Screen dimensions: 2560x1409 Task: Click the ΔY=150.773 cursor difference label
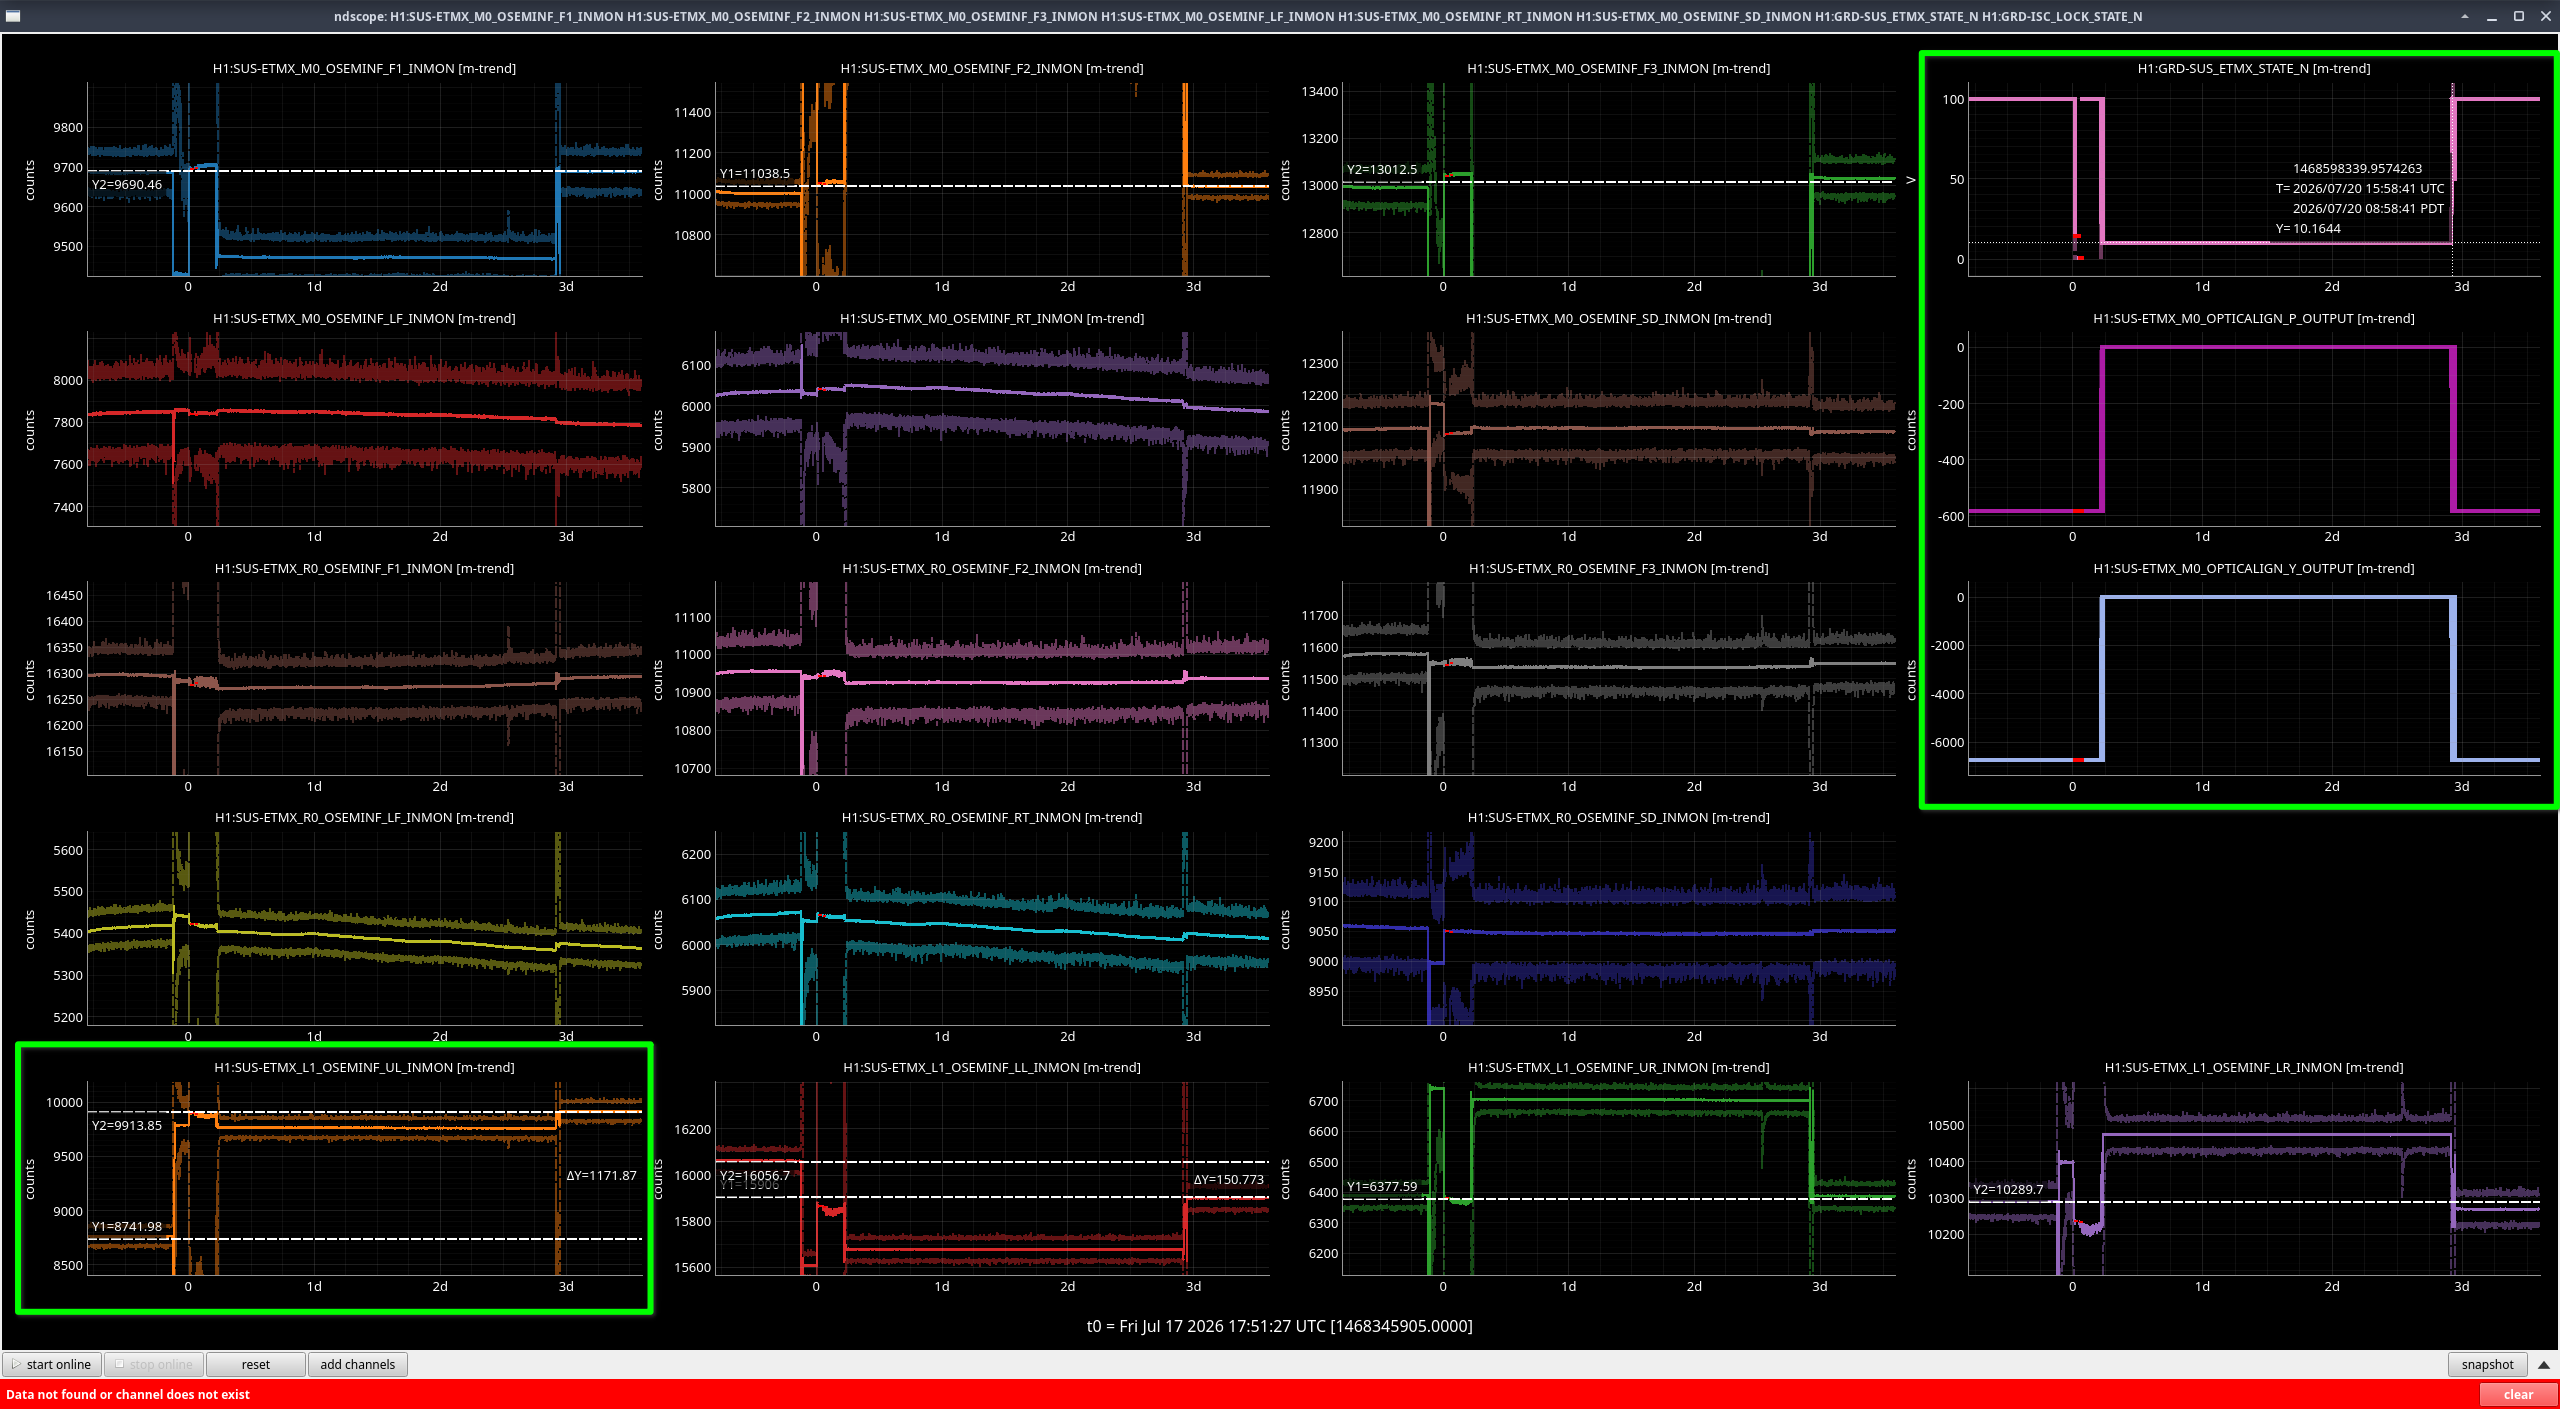(1228, 1179)
